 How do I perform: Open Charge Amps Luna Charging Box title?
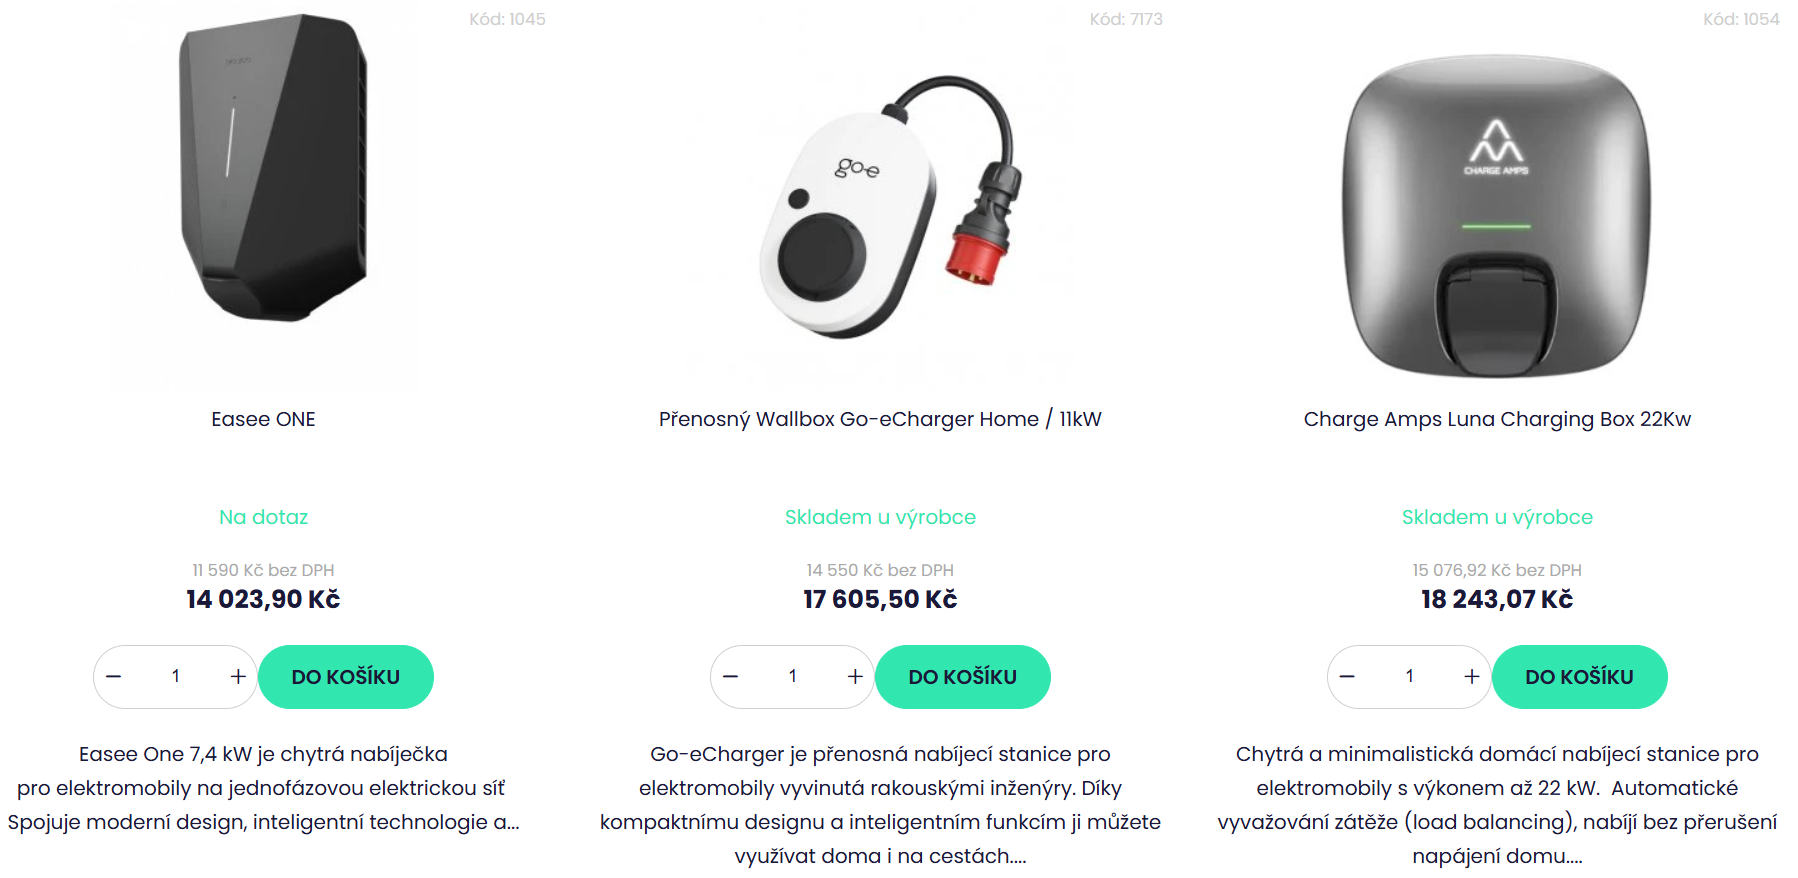1497,419
